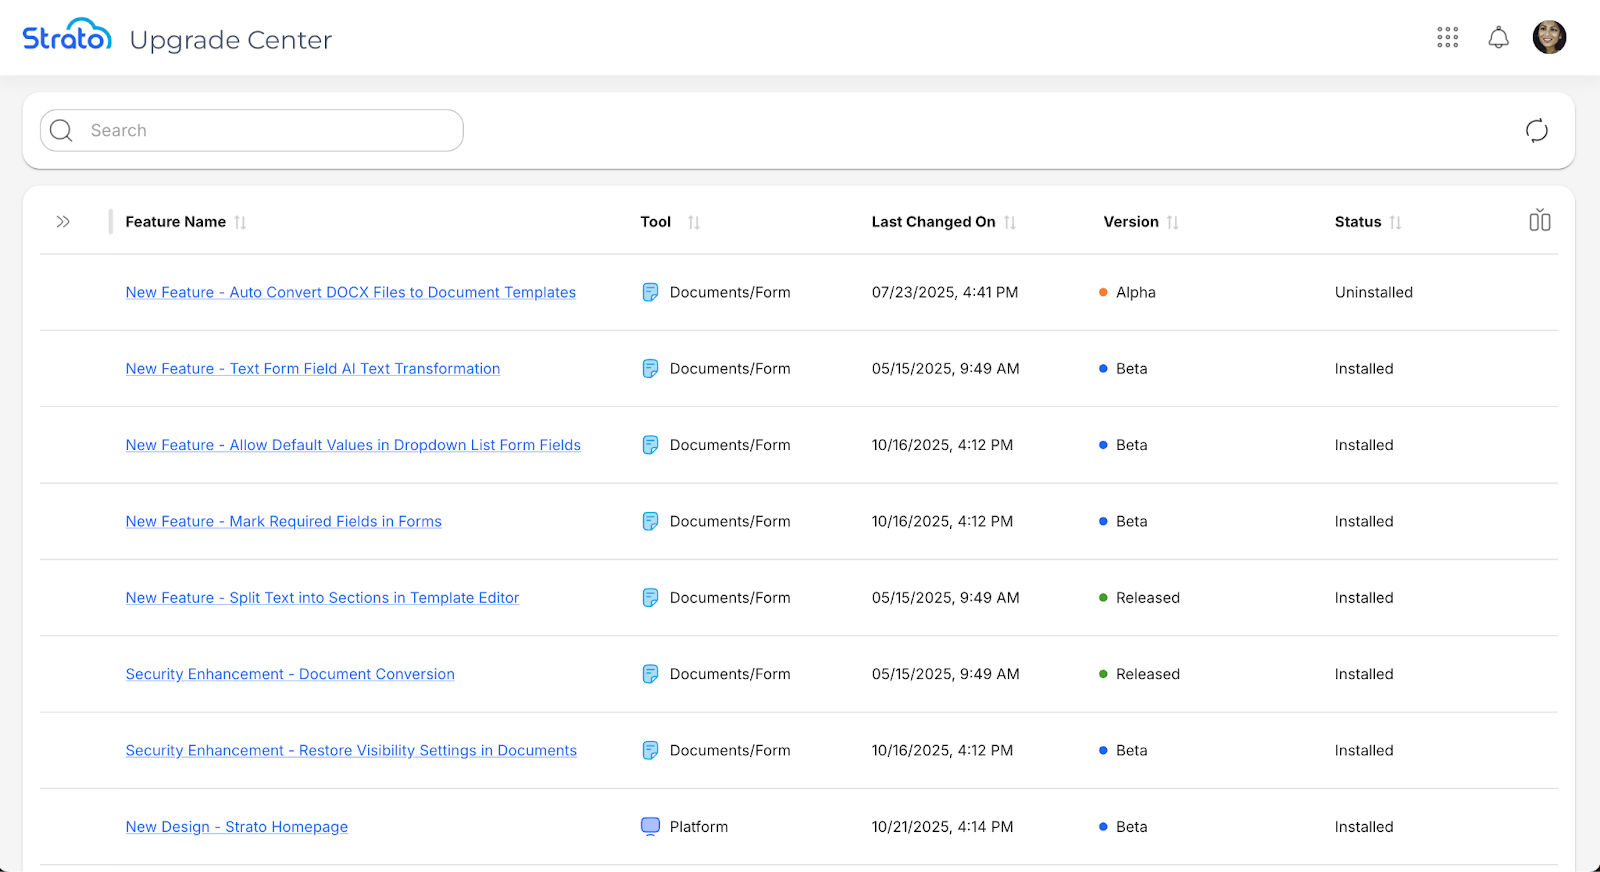Viewport: 1600px width, 872px height.
Task: Open the user profile avatar
Action: coord(1549,38)
